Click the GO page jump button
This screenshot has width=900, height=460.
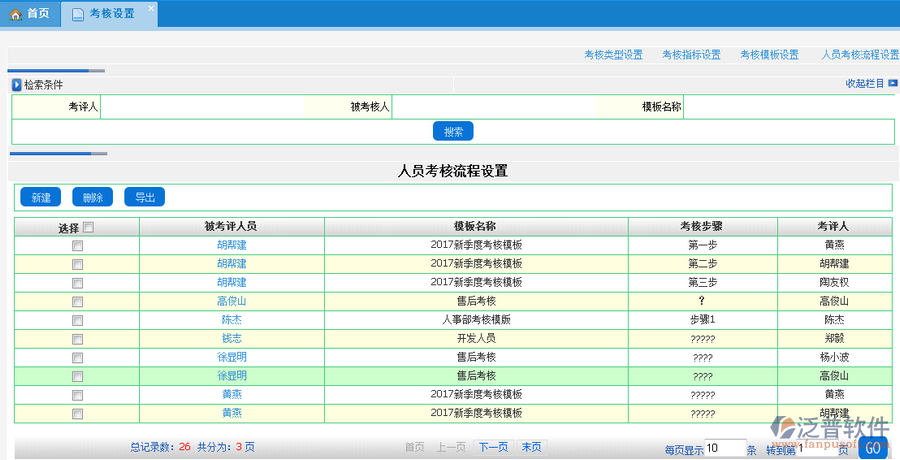coord(872,448)
